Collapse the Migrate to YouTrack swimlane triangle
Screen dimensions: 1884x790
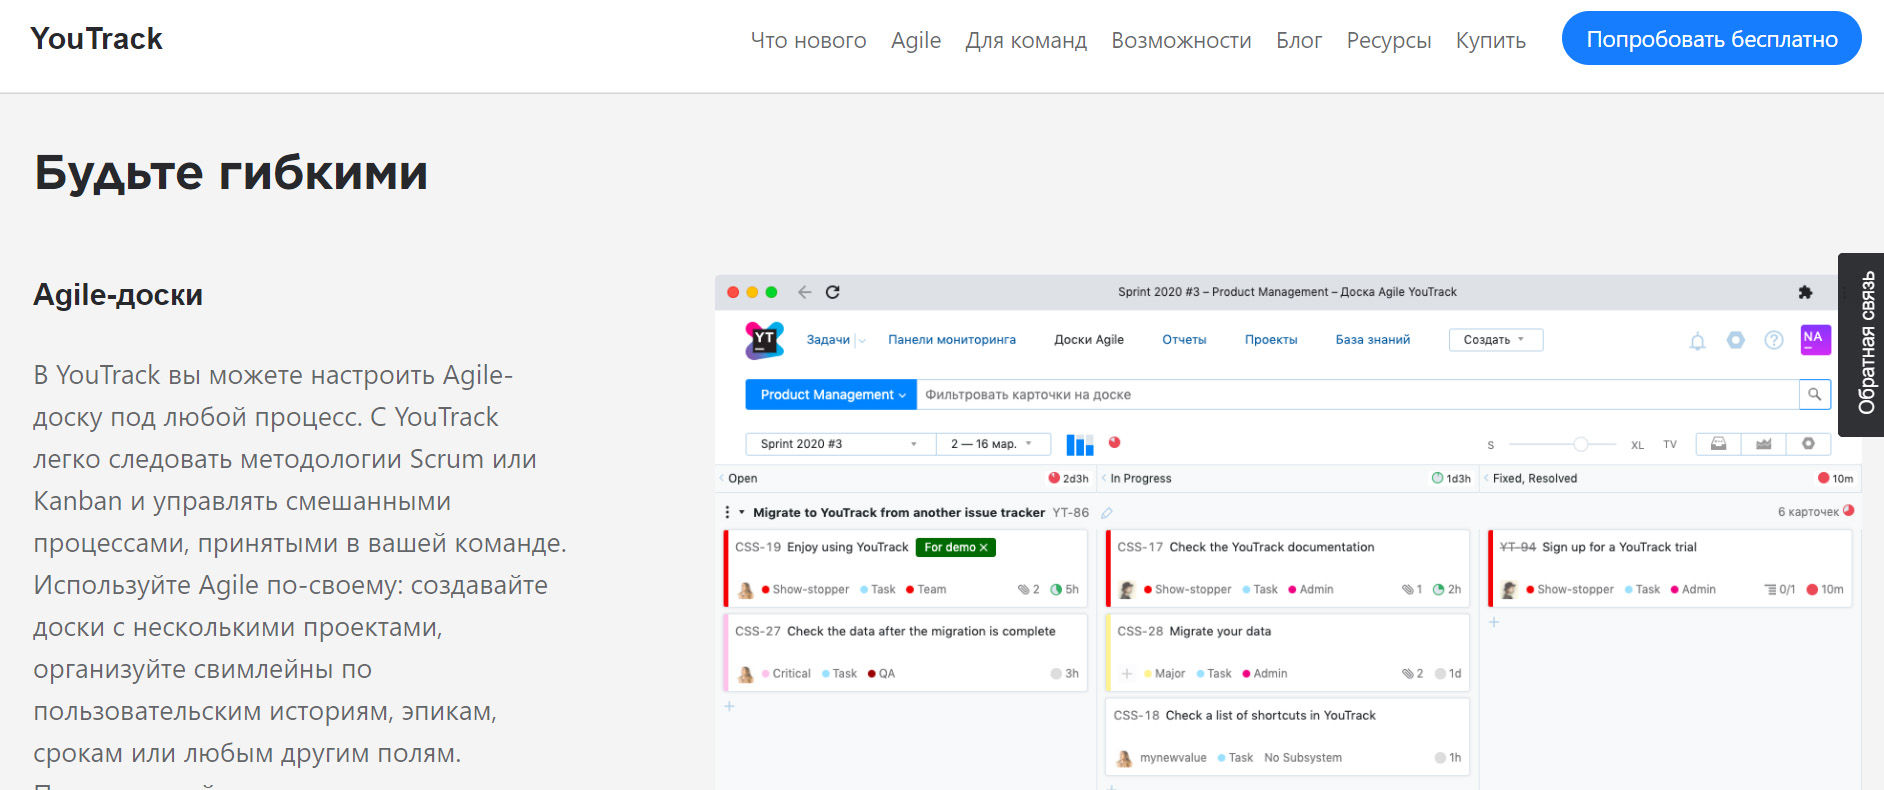pos(742,512)
